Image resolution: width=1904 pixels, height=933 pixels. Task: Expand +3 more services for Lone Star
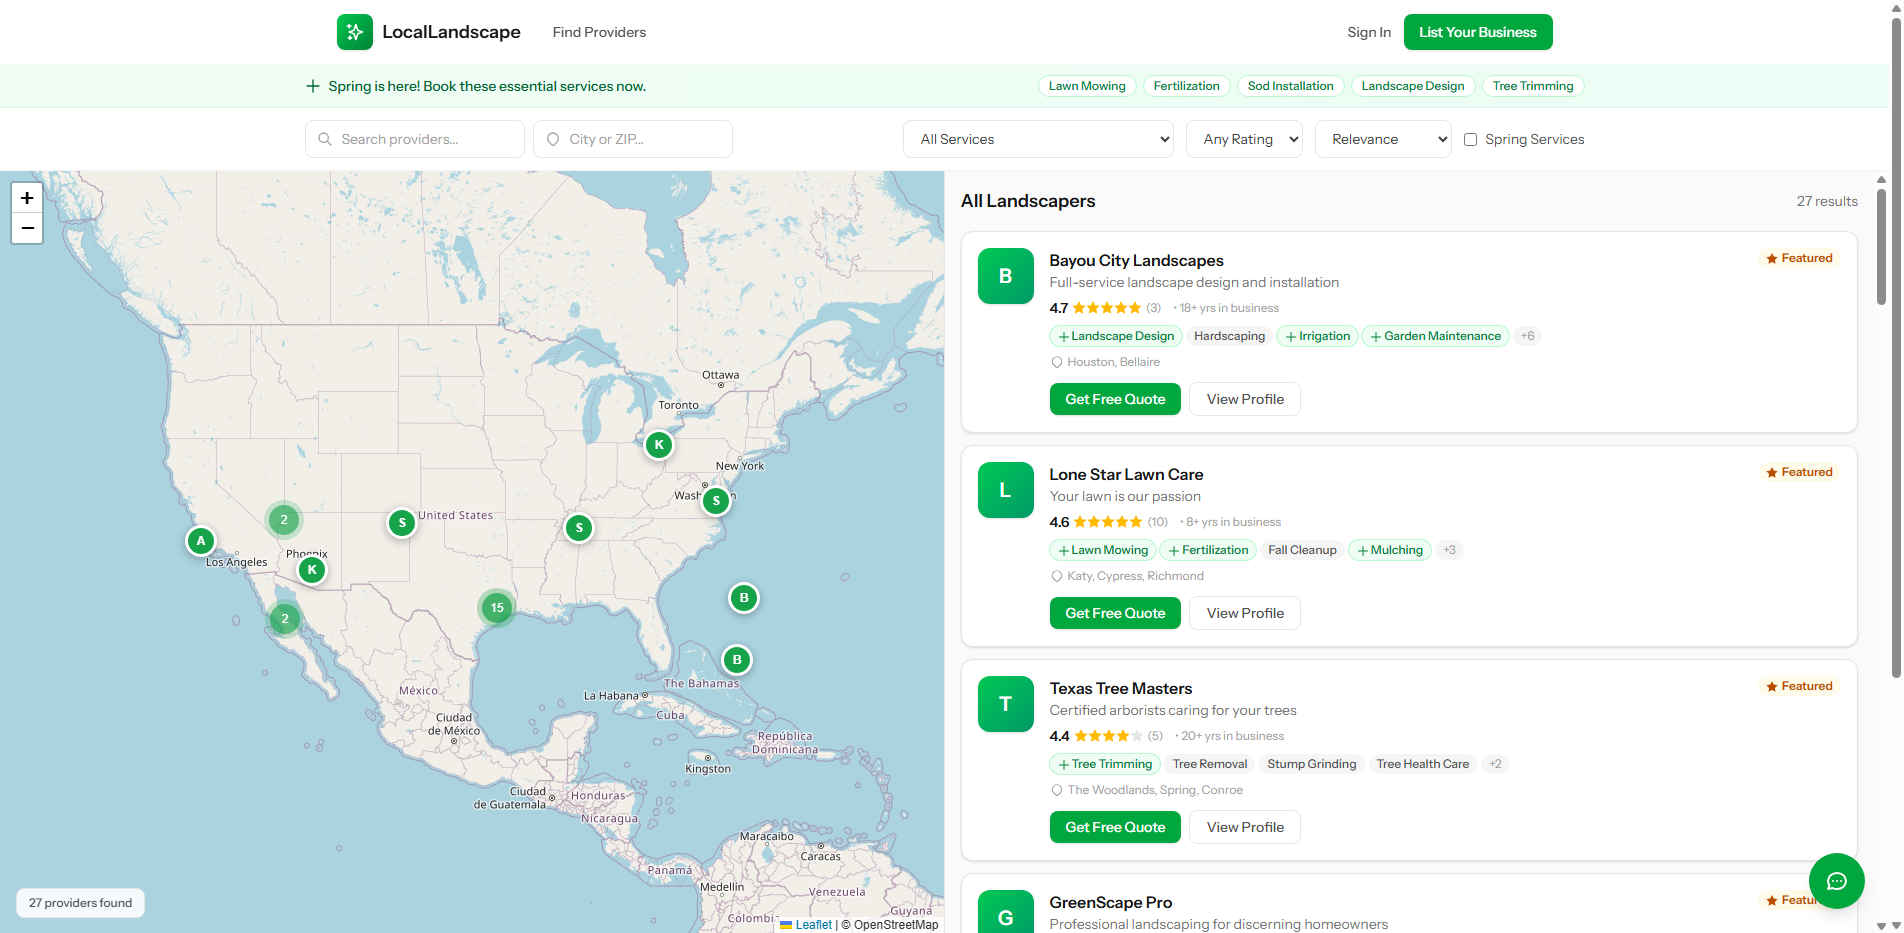click(x=1450, y=550)
